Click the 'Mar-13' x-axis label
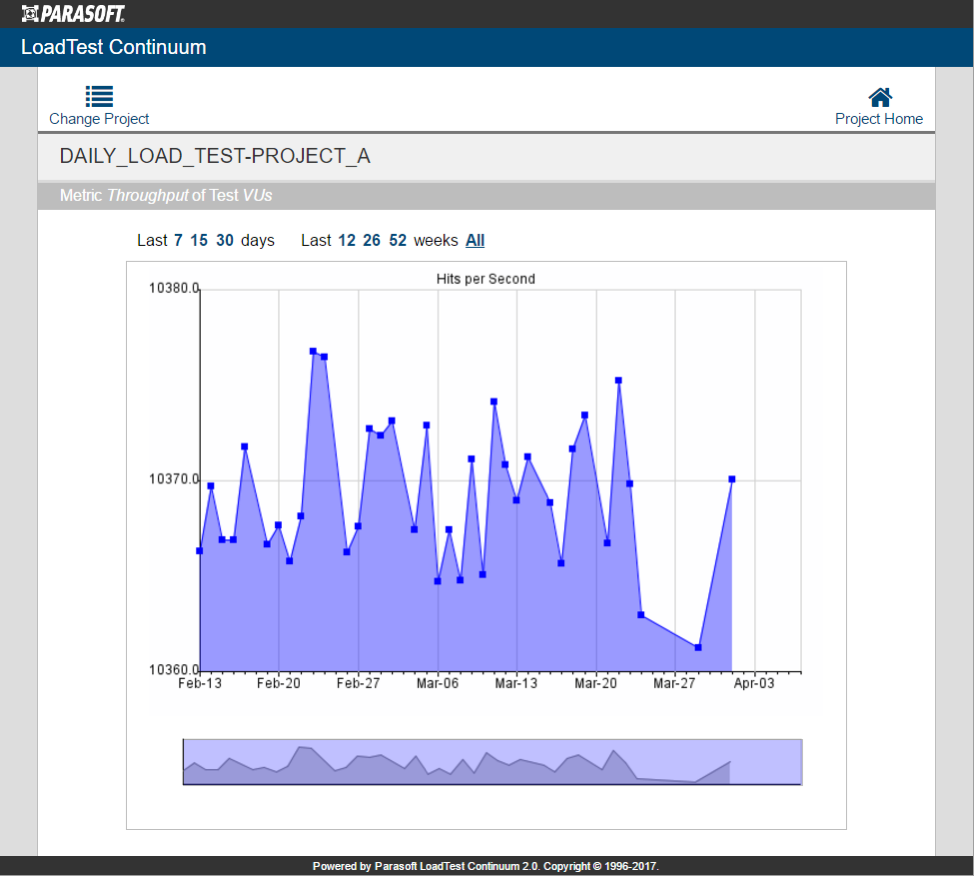 [516, 683]
